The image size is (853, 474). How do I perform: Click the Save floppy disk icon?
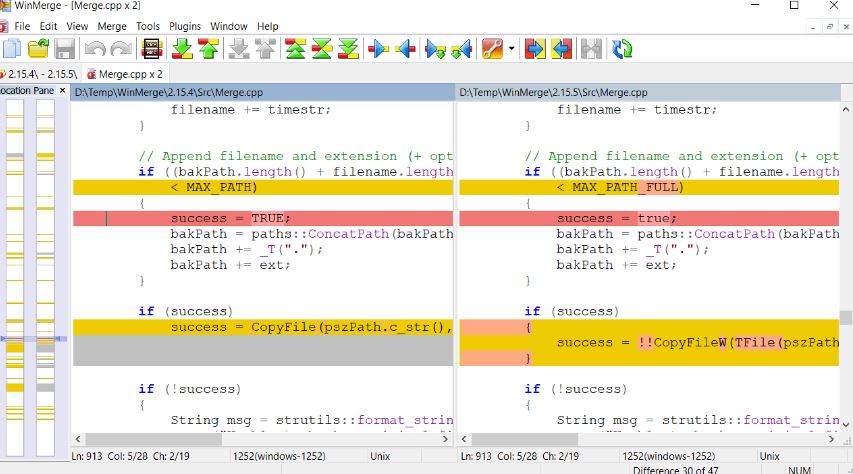point(65,49)
